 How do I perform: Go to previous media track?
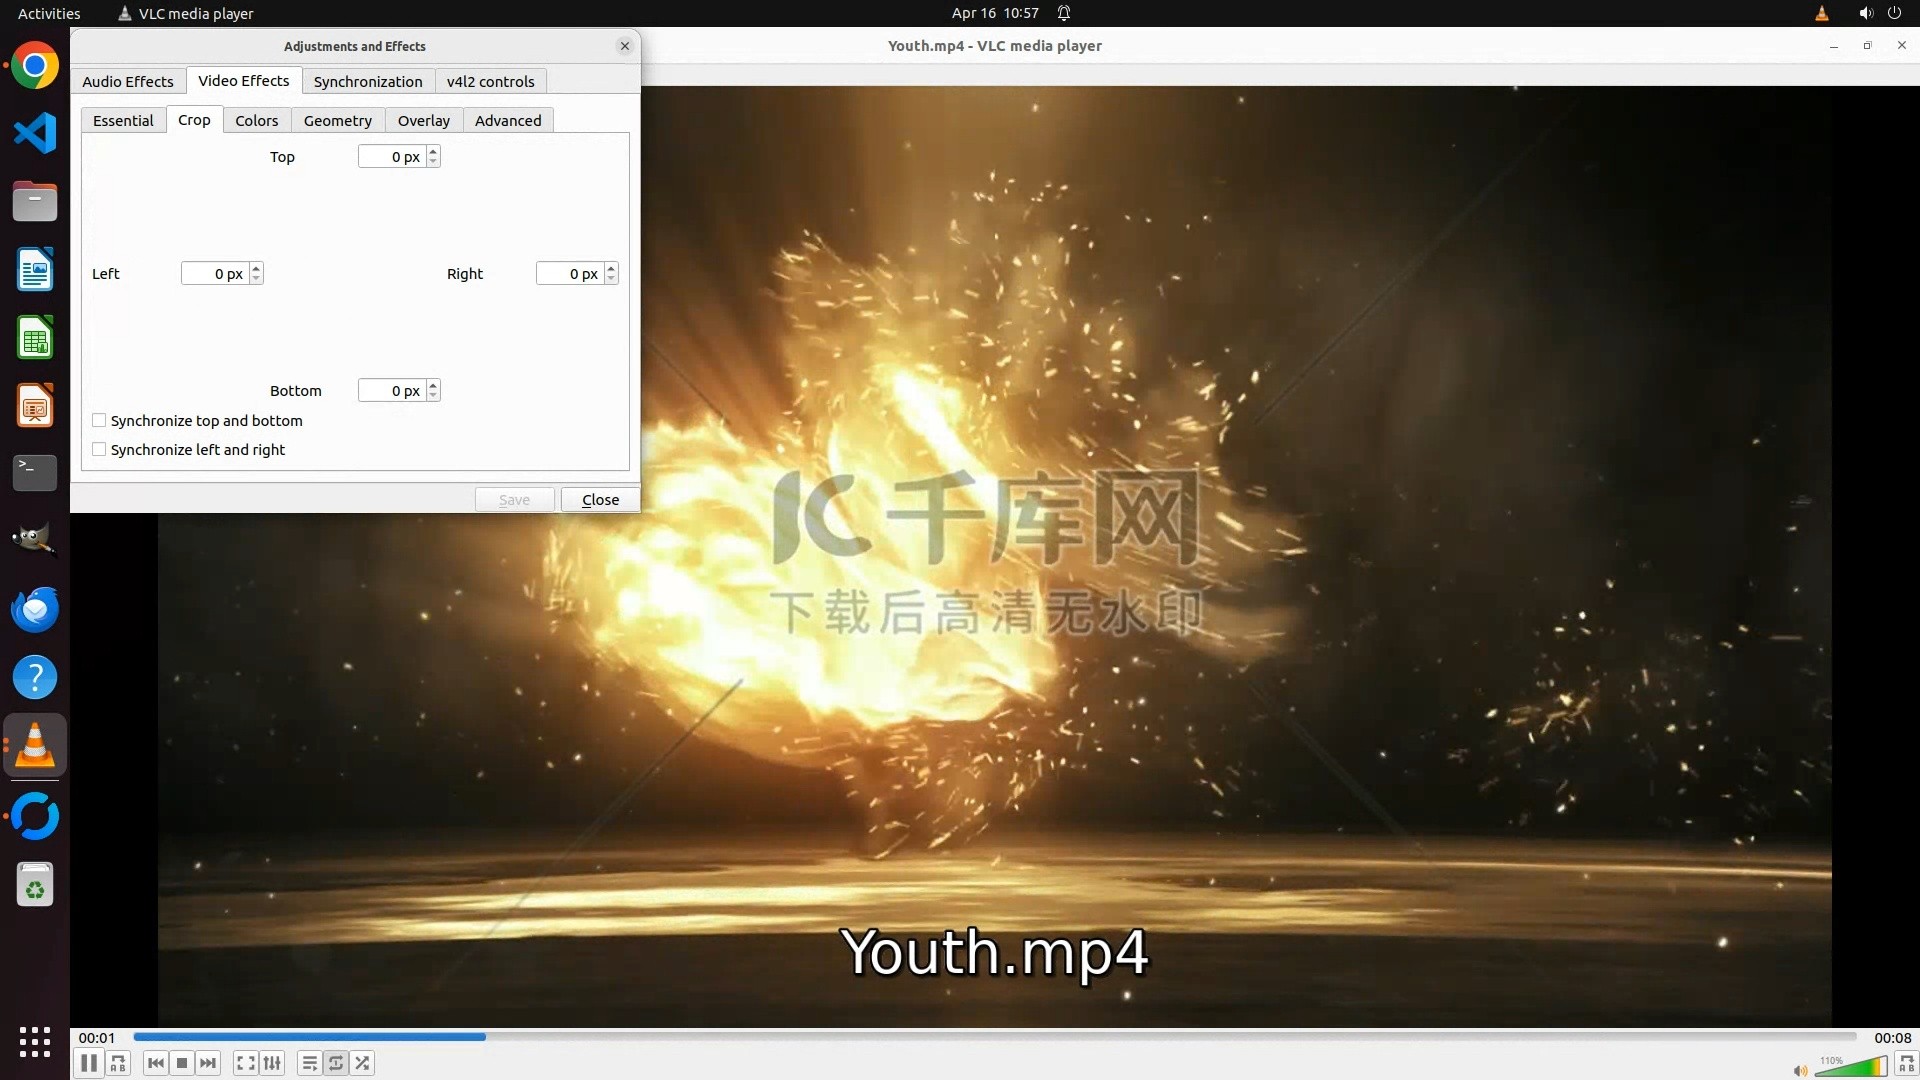point(155,1063)
